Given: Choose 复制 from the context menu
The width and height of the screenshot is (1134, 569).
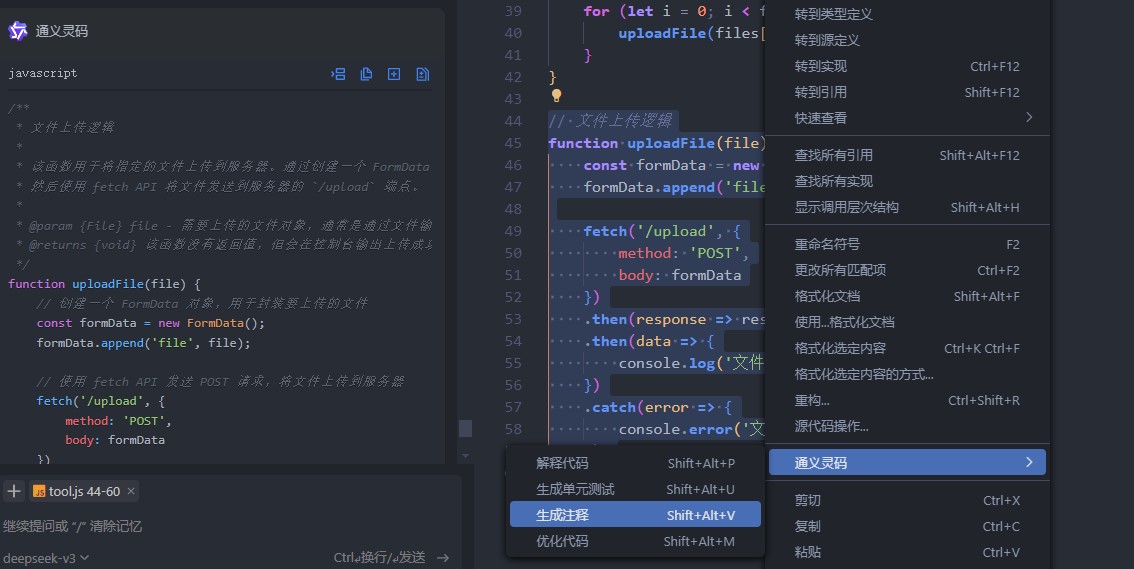Looking at the screenshot, I should 907,526.
